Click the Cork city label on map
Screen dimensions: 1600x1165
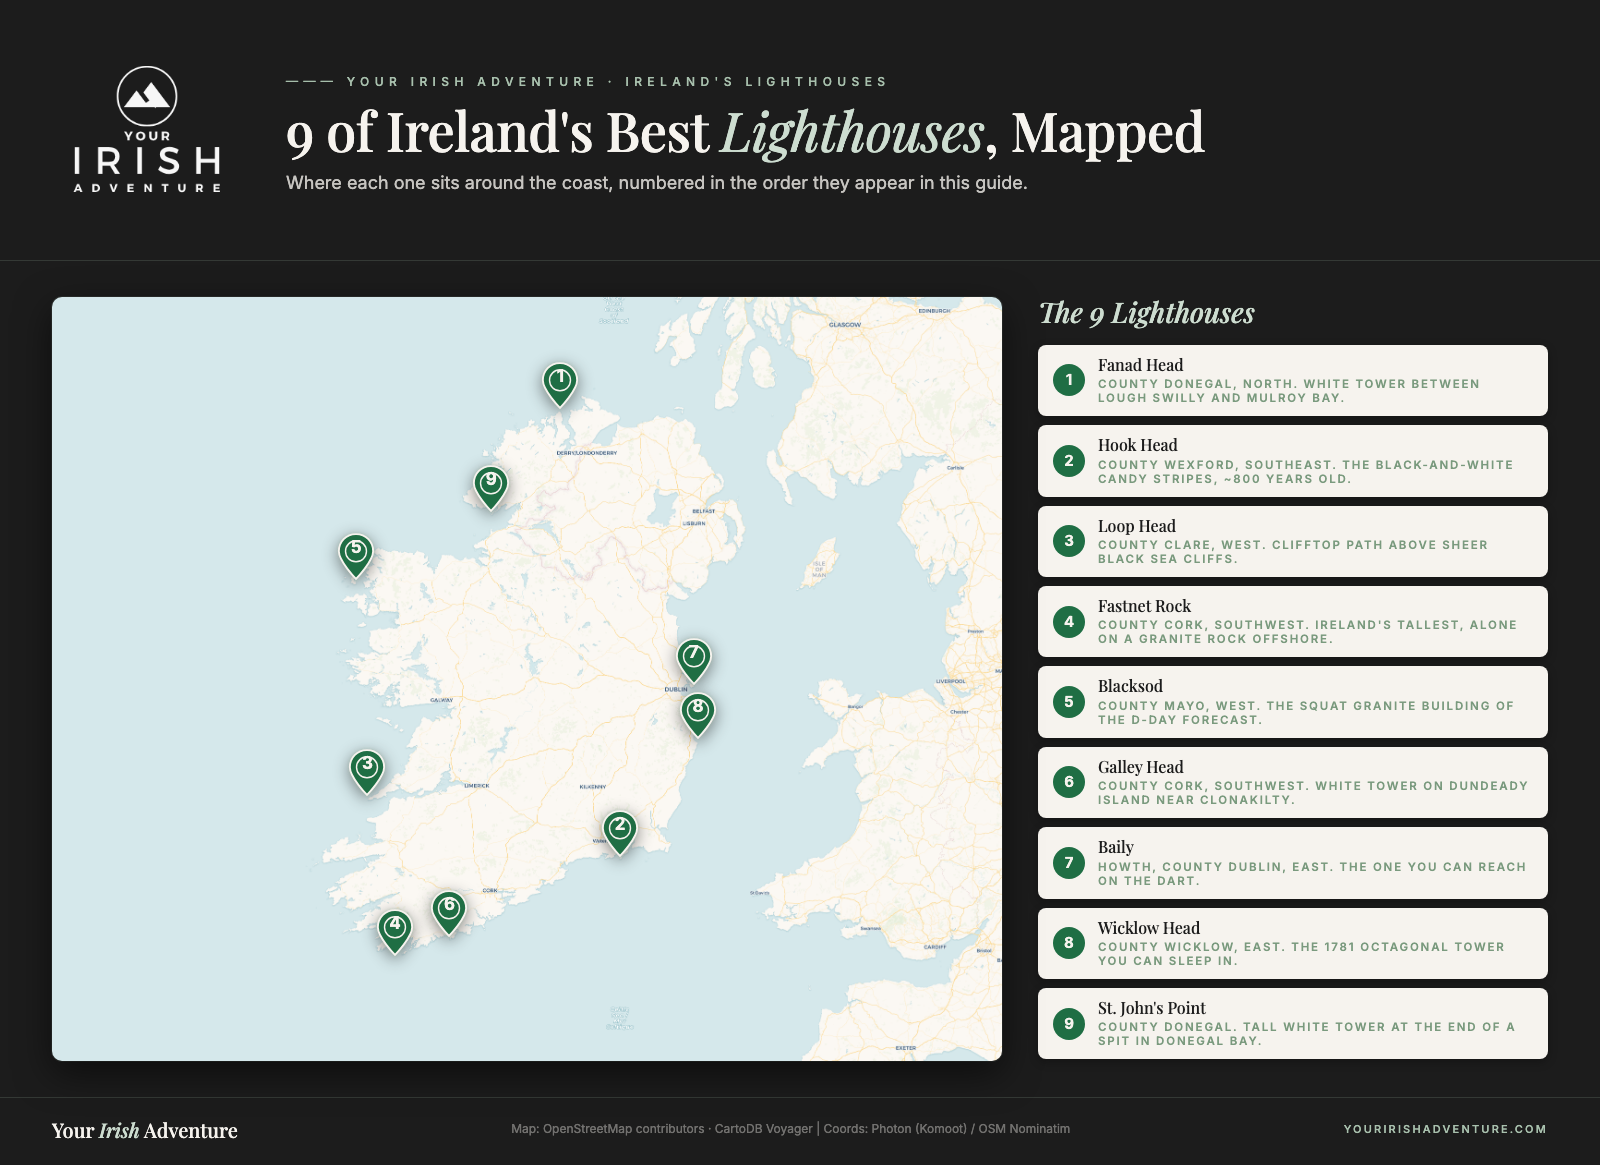tap(490, 890)
